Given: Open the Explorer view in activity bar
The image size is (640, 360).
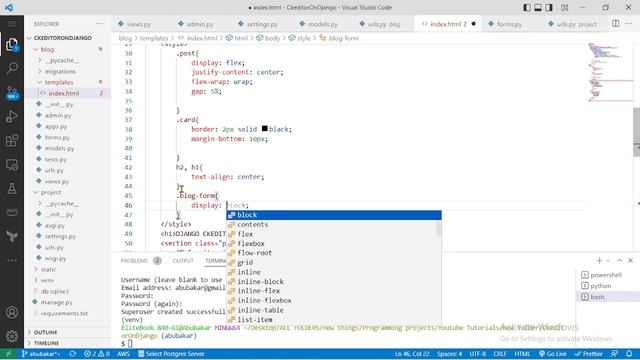Looking at the screenshot, I should point(12,44).
